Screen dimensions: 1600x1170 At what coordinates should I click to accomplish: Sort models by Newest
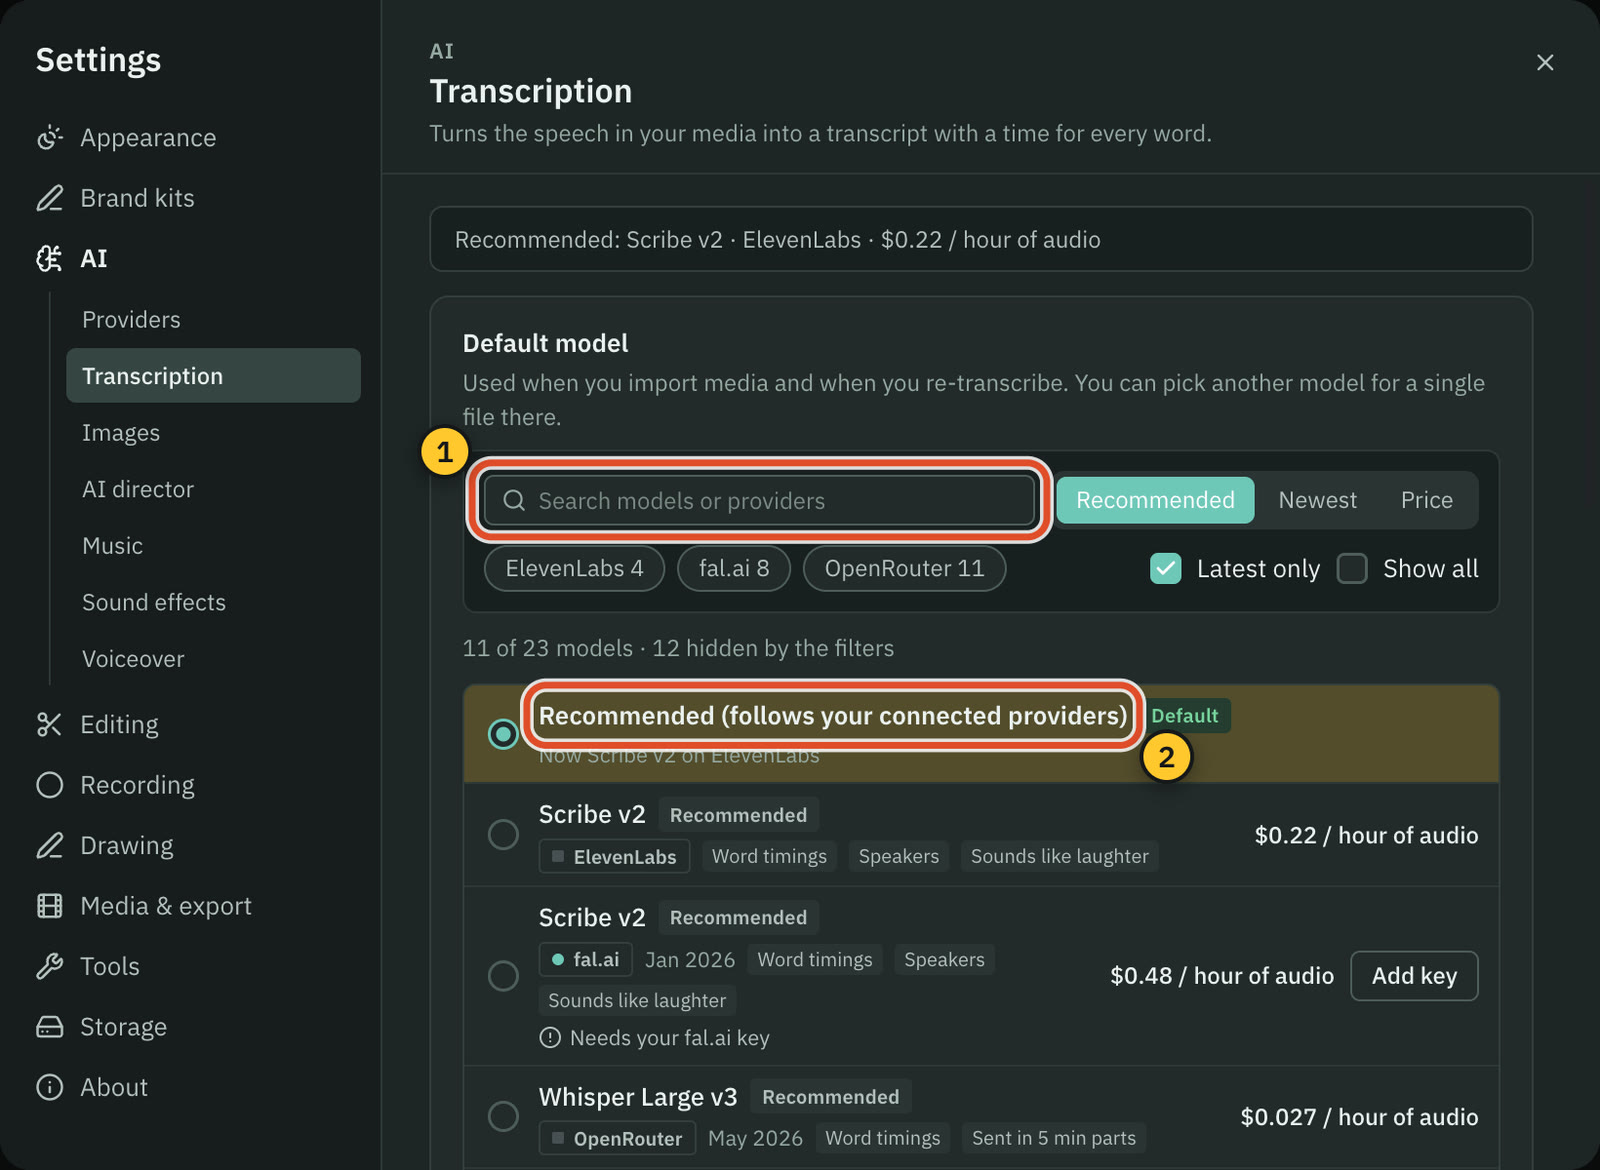(x=1317, y=500)
